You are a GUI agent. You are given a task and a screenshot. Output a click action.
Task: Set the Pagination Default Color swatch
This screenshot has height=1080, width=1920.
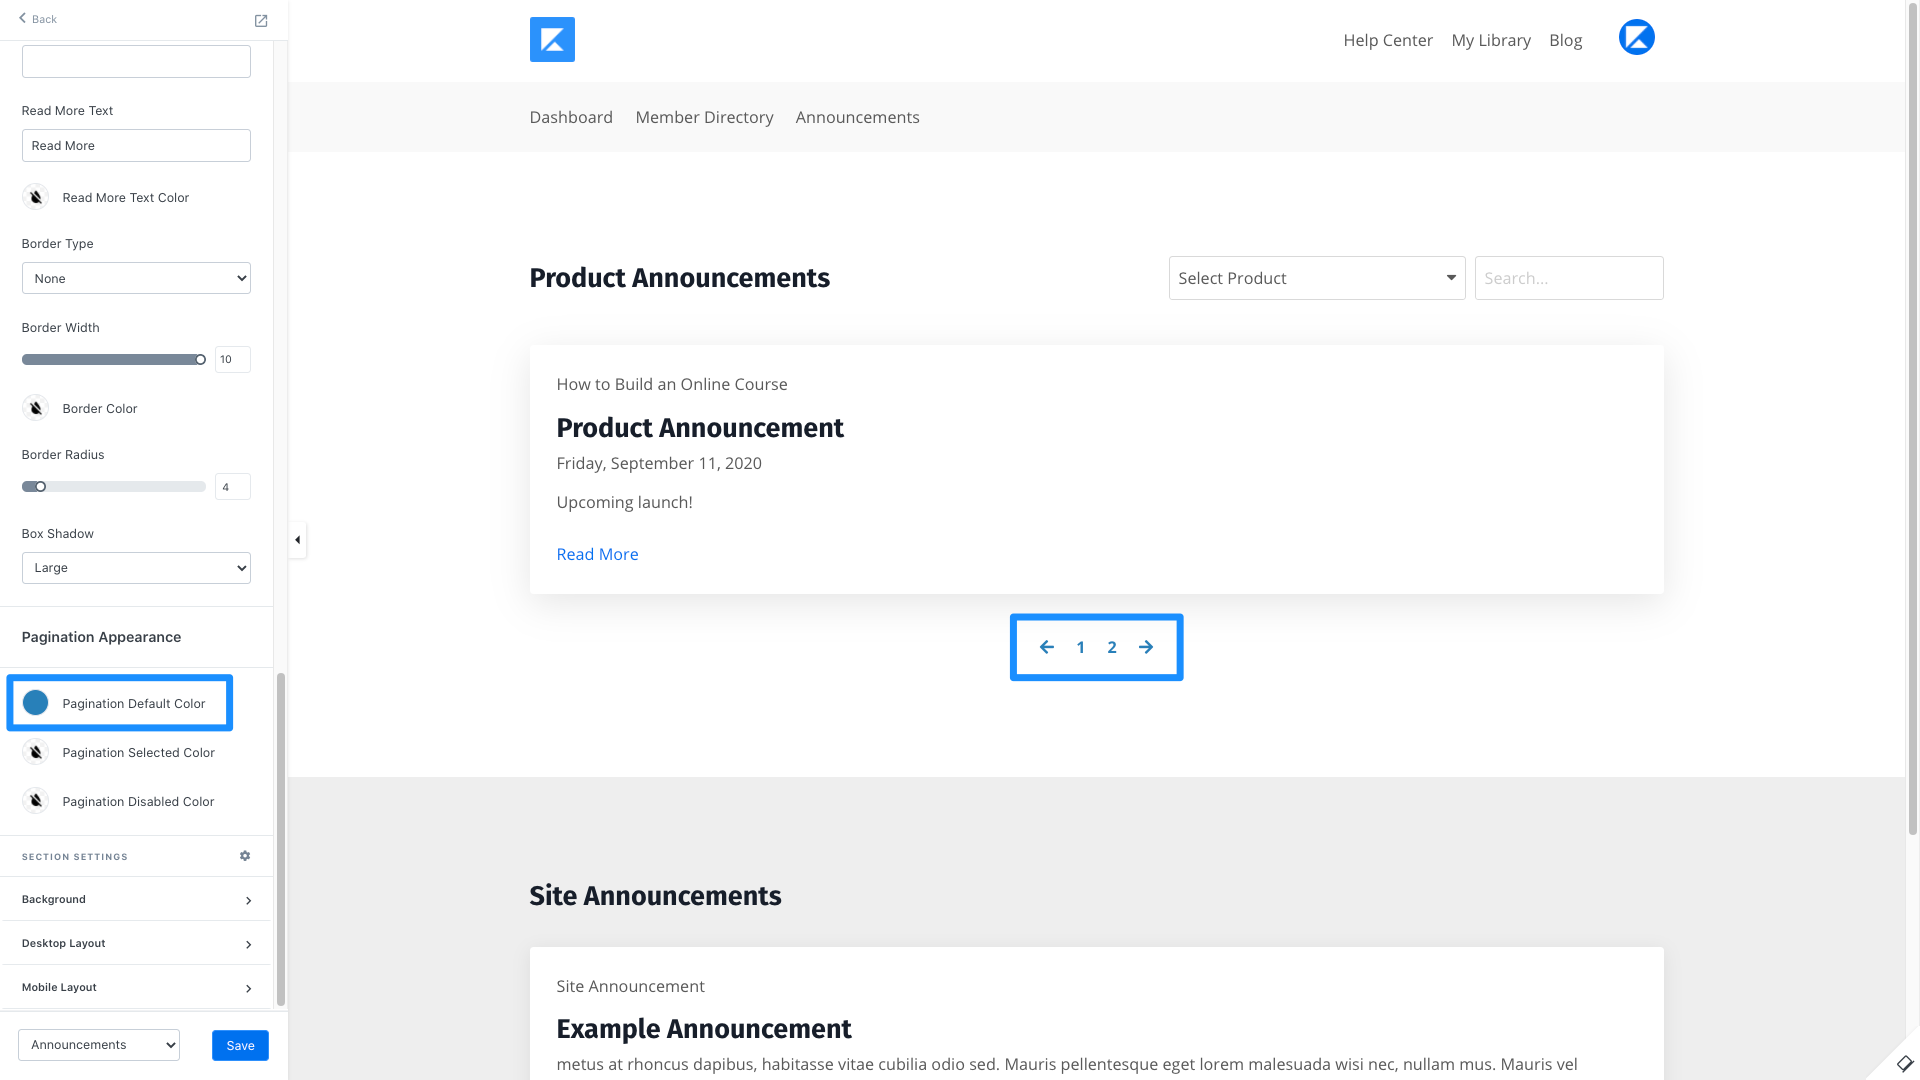[36, 703]
